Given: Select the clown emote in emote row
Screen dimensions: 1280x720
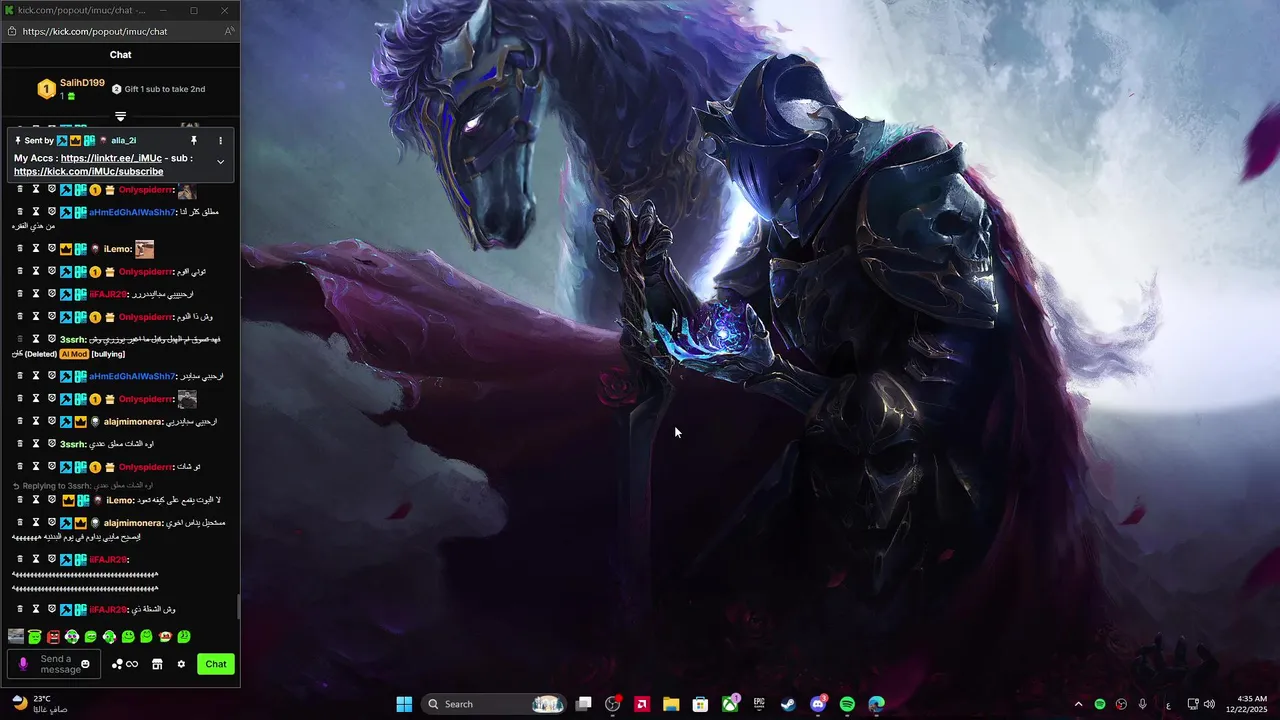Looking at the screenshot, I should pos(72,636).
